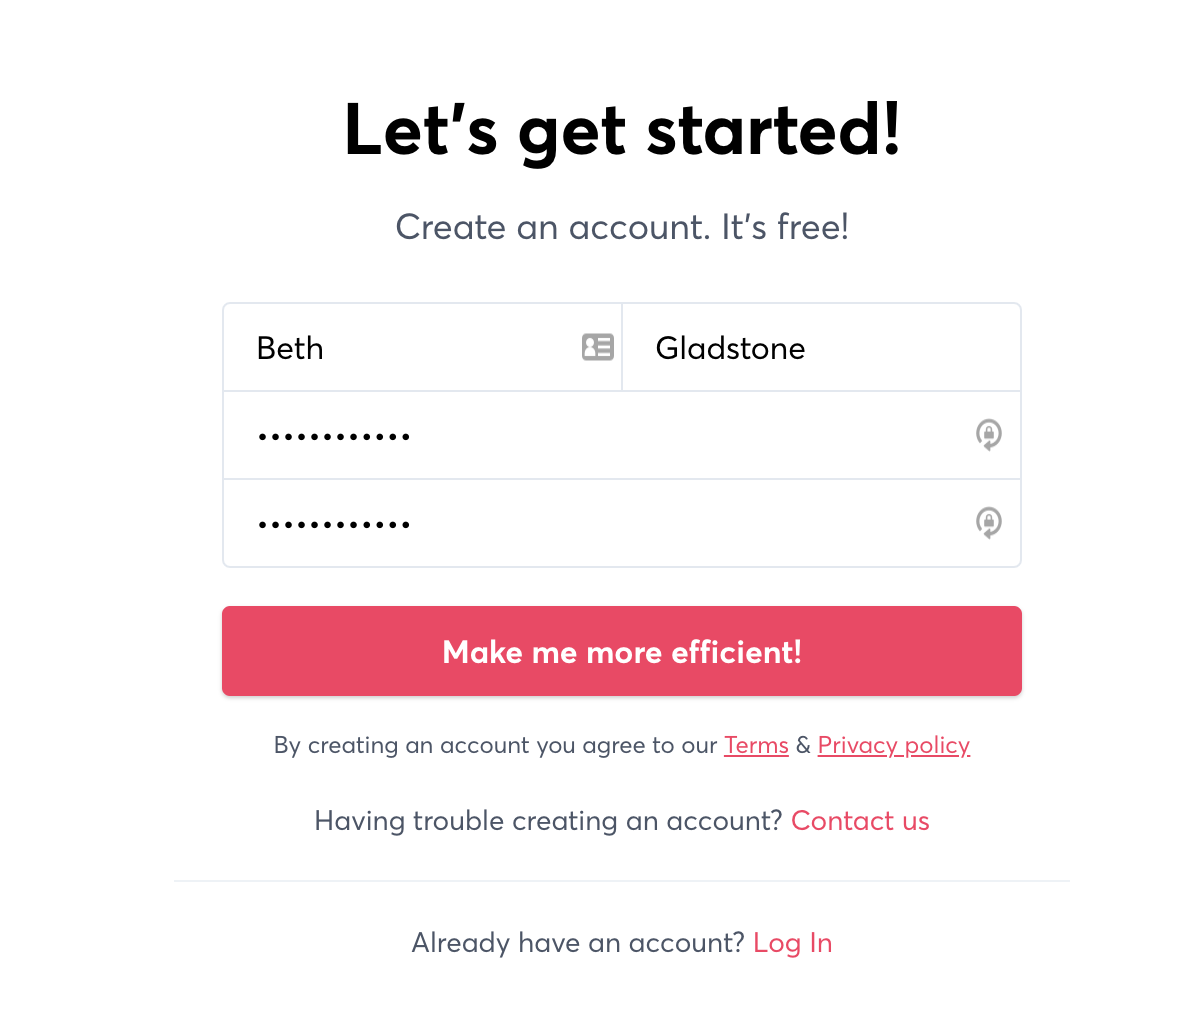Screen dimensions: 1186x1028
Task: Click the "Already have an account?" text
Action: (x=577, y=943)
